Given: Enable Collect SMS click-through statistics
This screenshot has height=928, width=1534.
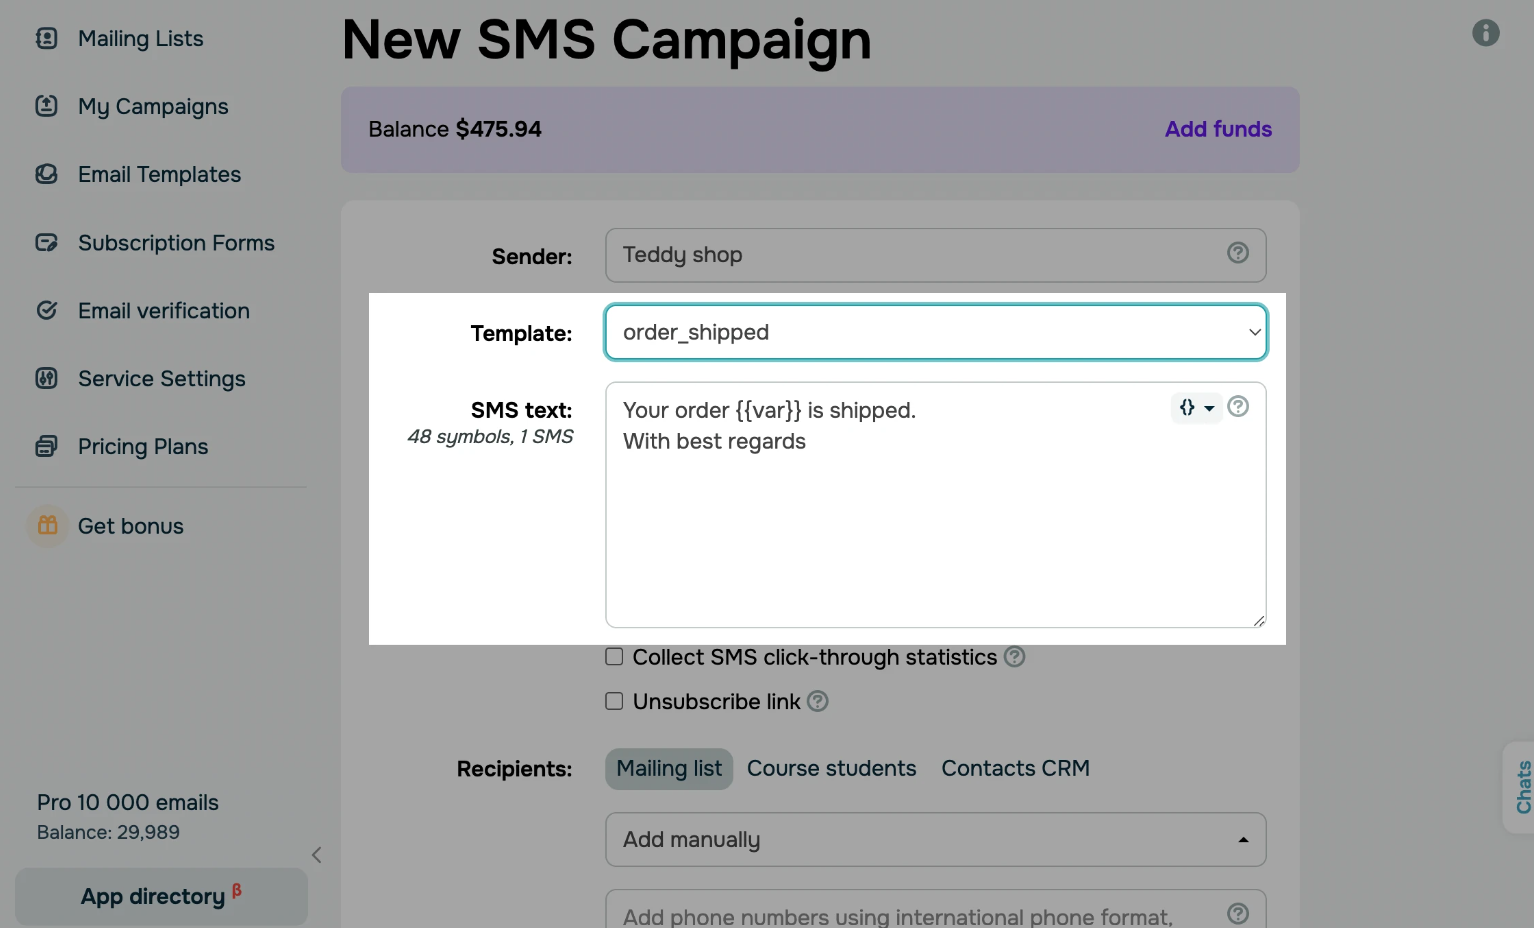Looking at the screenshot, I should tap(614, 656).
